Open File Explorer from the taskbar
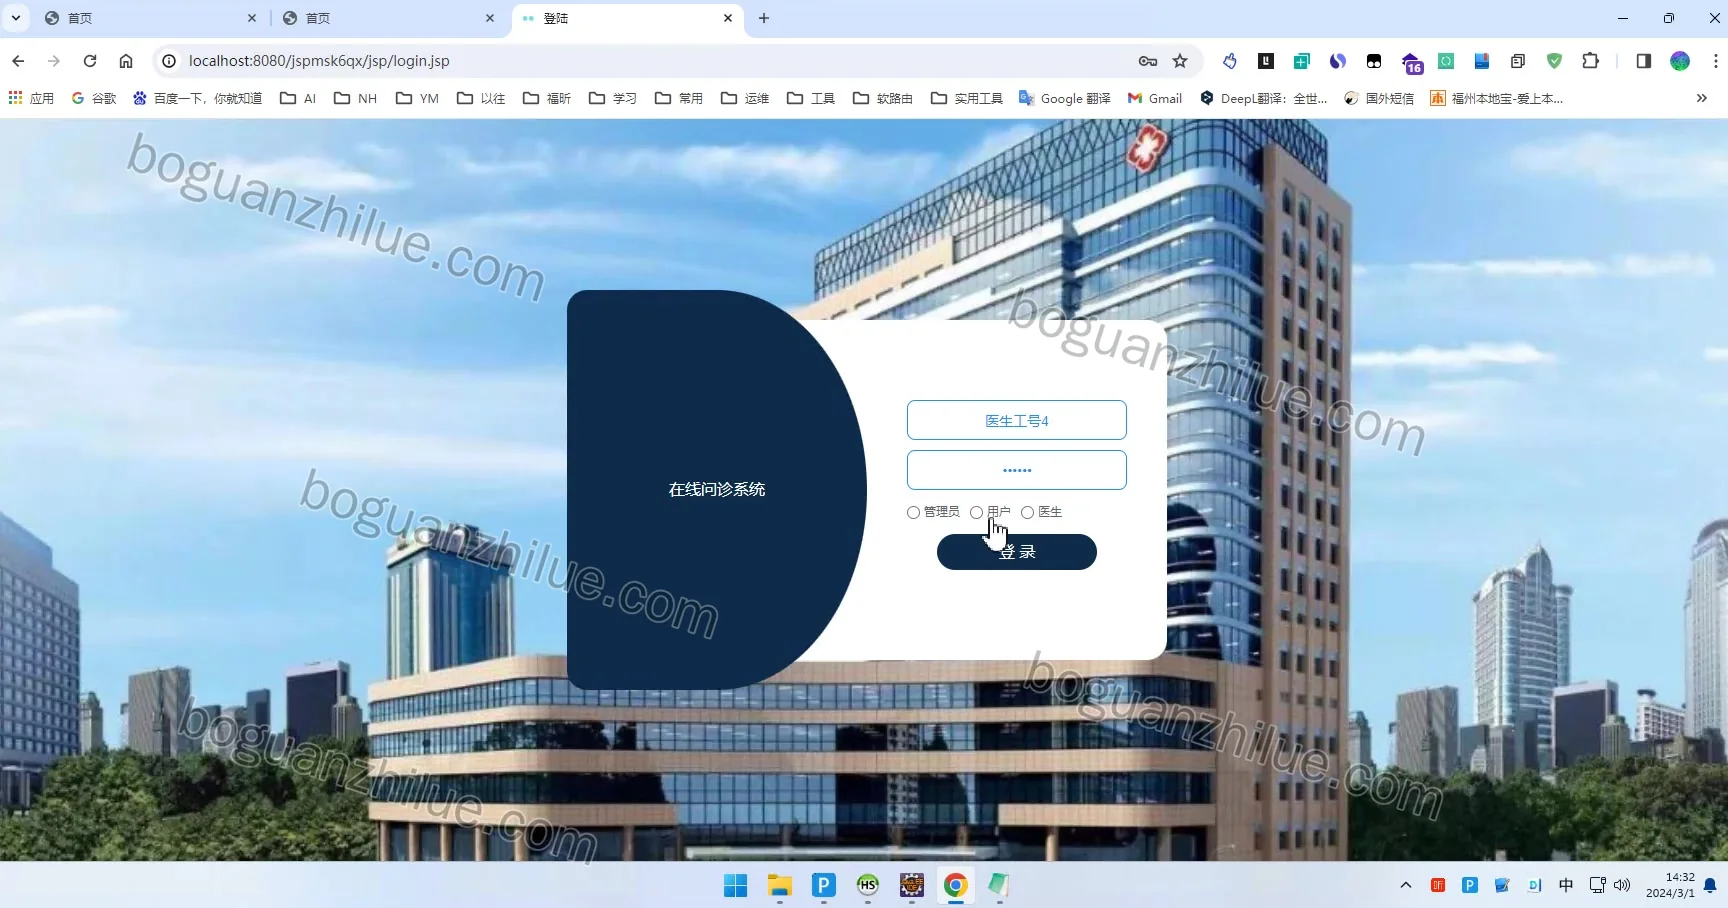1728x908 pixels. coord(779,885)
